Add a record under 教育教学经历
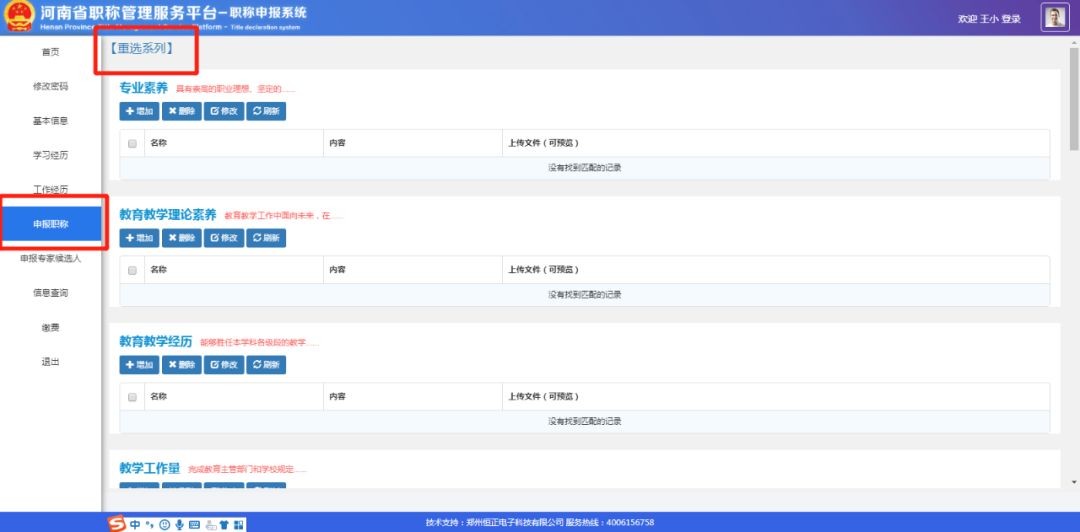 pos(139,365)
